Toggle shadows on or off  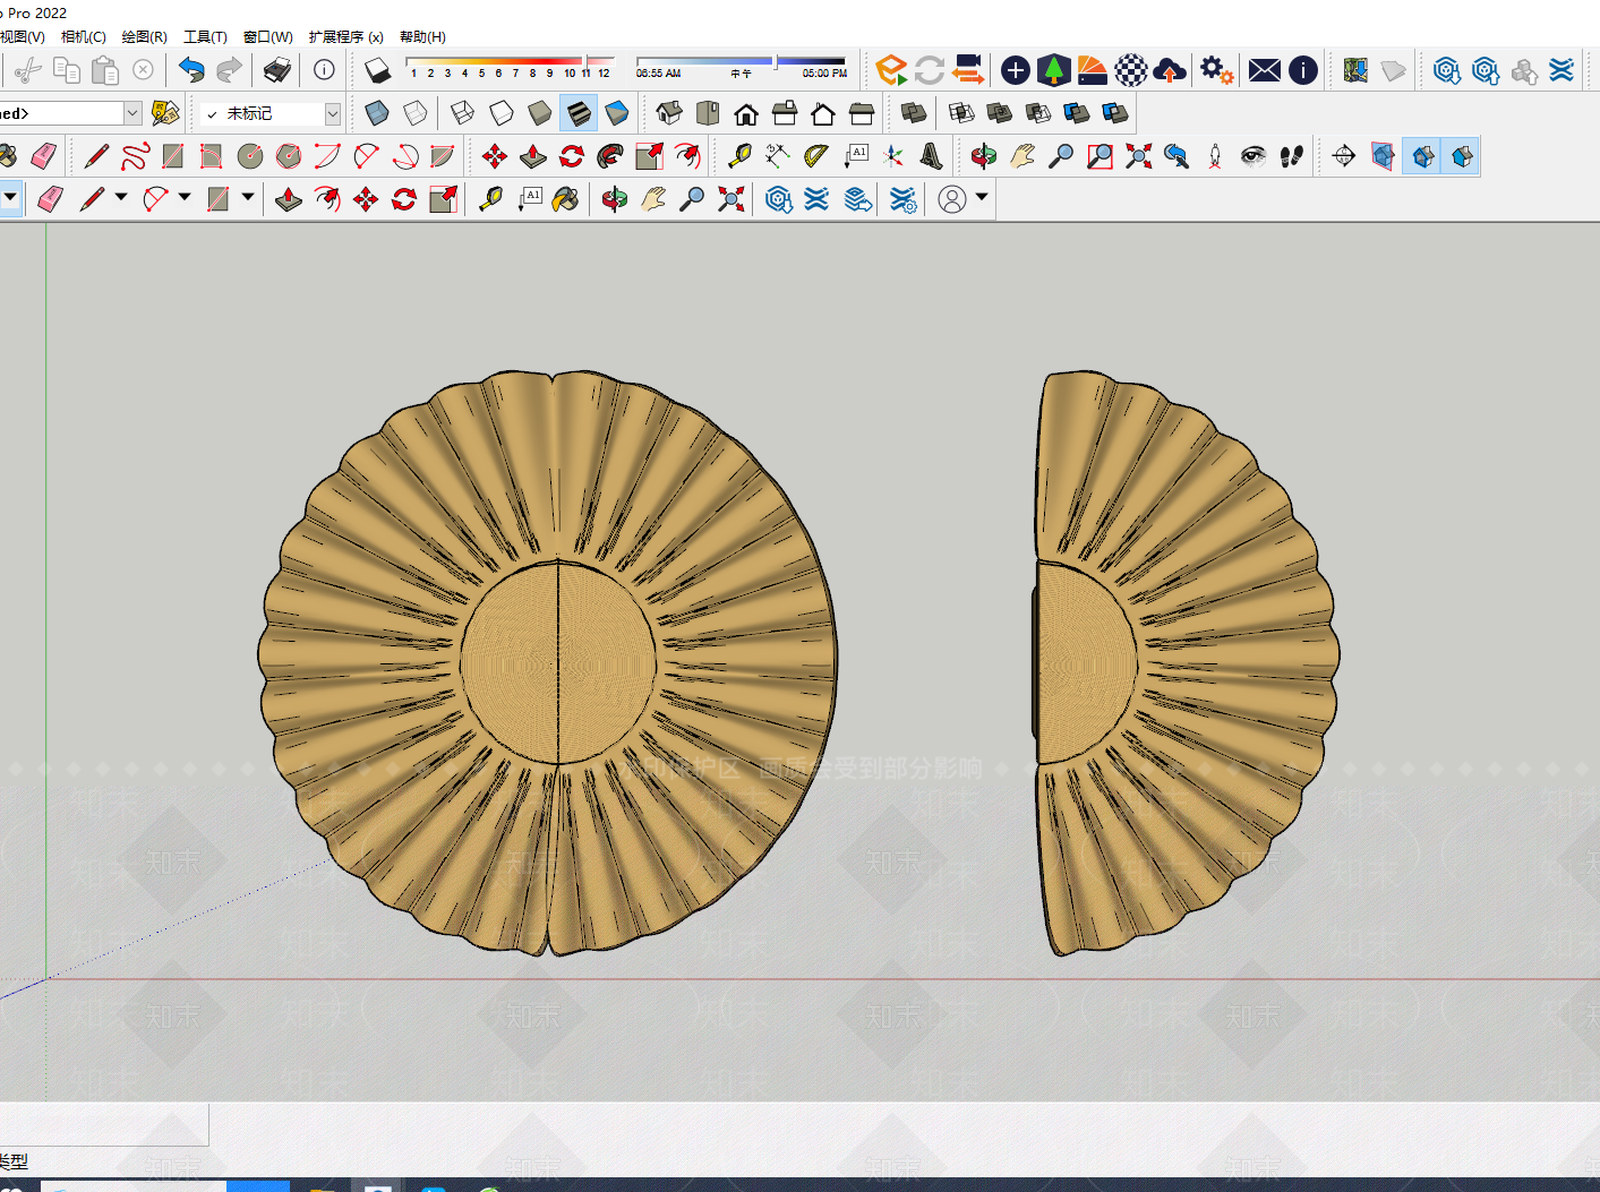377,70
